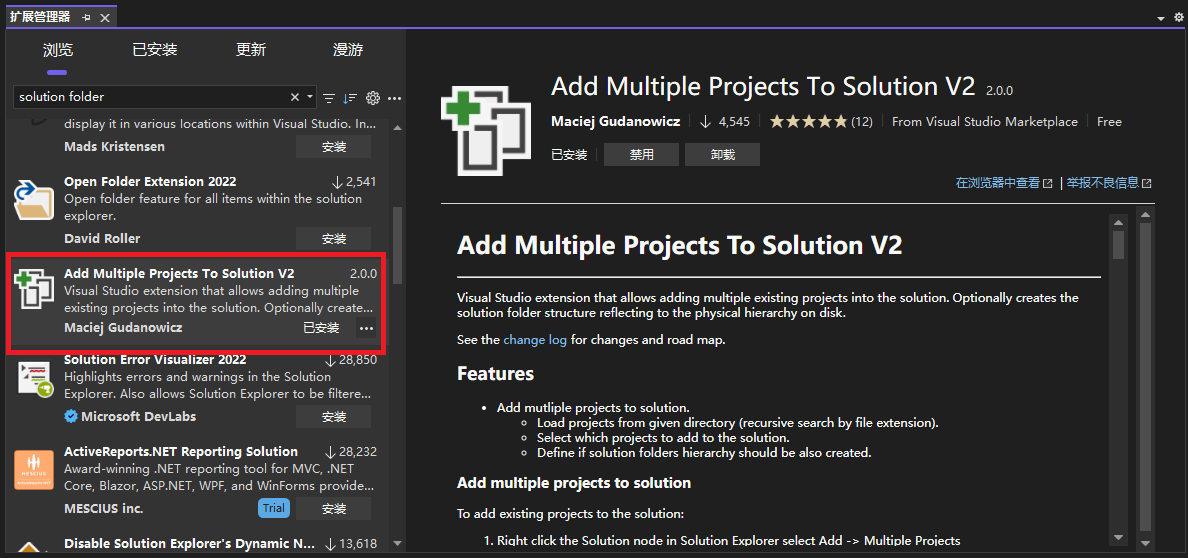Click Solution Error Visualizer 2022 icon

pos(34,379)
